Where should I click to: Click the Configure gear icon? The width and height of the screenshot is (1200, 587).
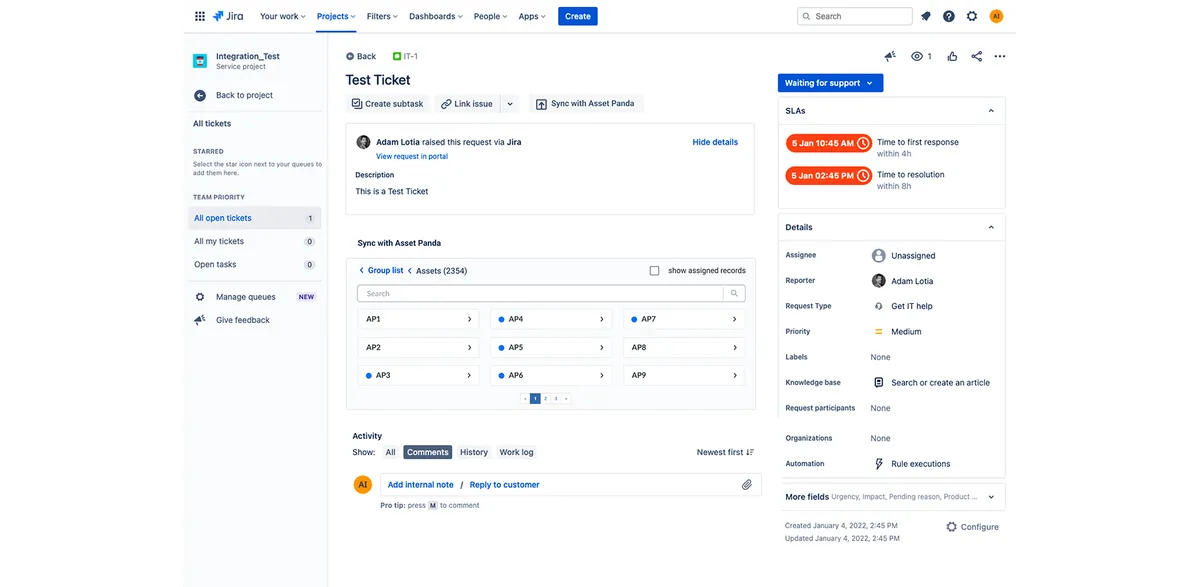[952, 527]
